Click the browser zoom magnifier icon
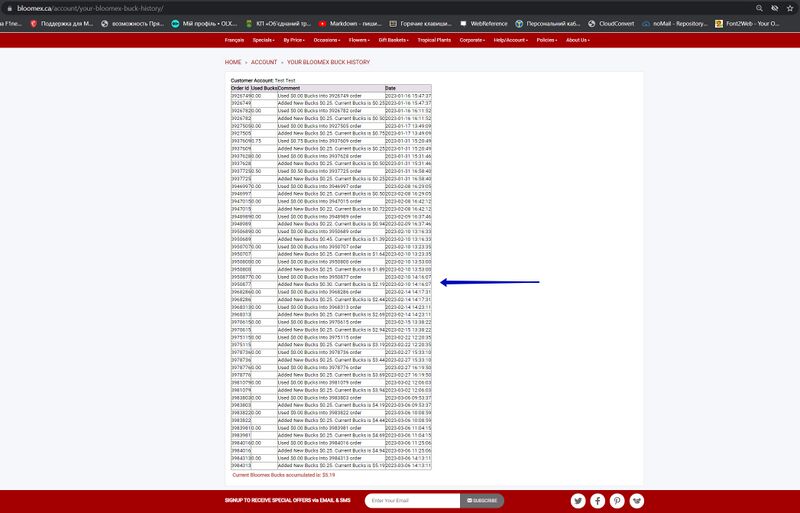 759,8
